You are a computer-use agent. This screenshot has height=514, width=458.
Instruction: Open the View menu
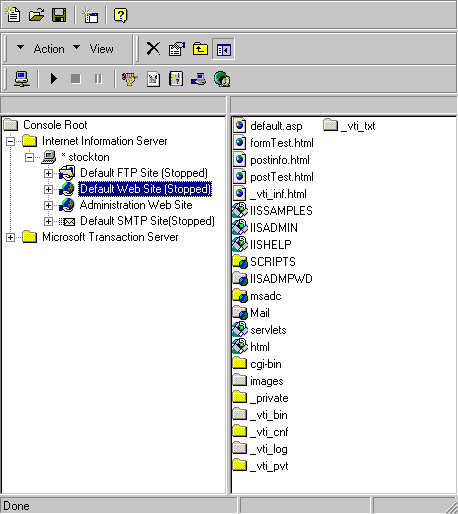101,49
